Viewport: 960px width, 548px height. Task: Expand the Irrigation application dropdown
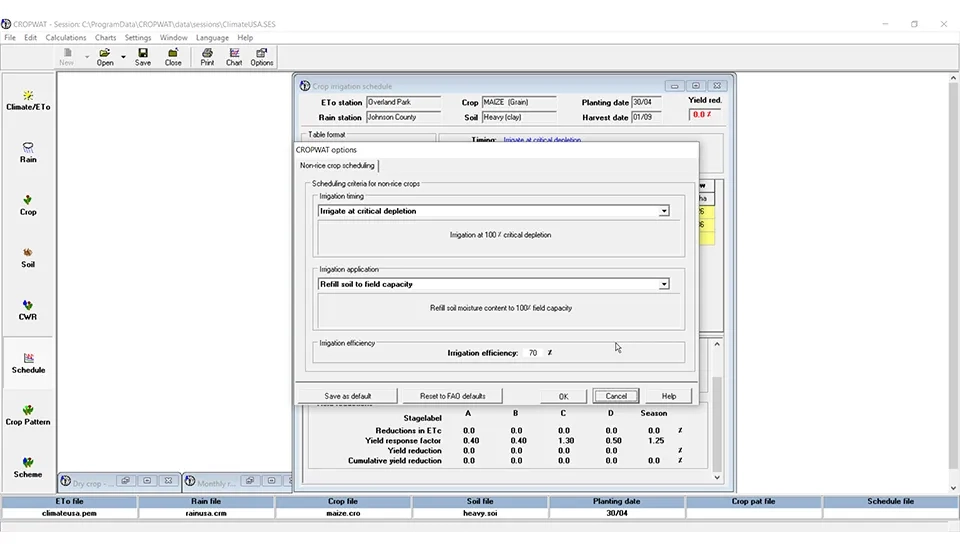pyautogui.click(x=664, y=284)
